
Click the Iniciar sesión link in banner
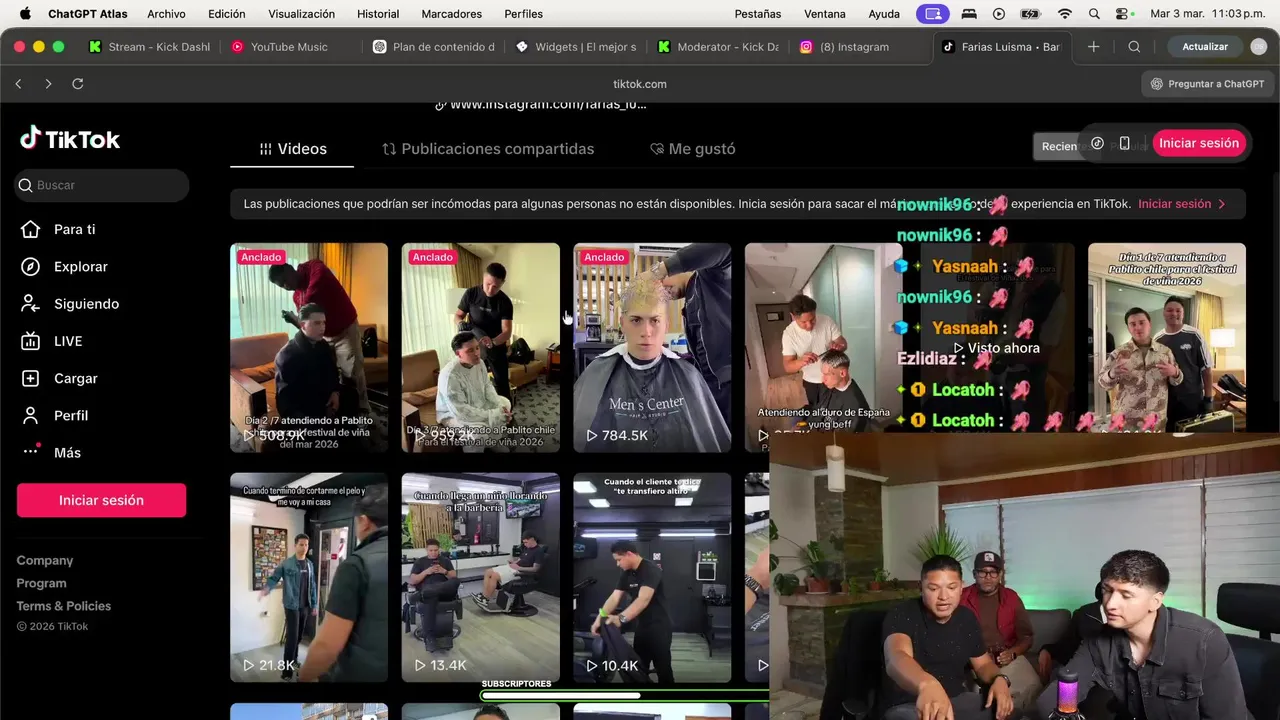pos(1182,204)
